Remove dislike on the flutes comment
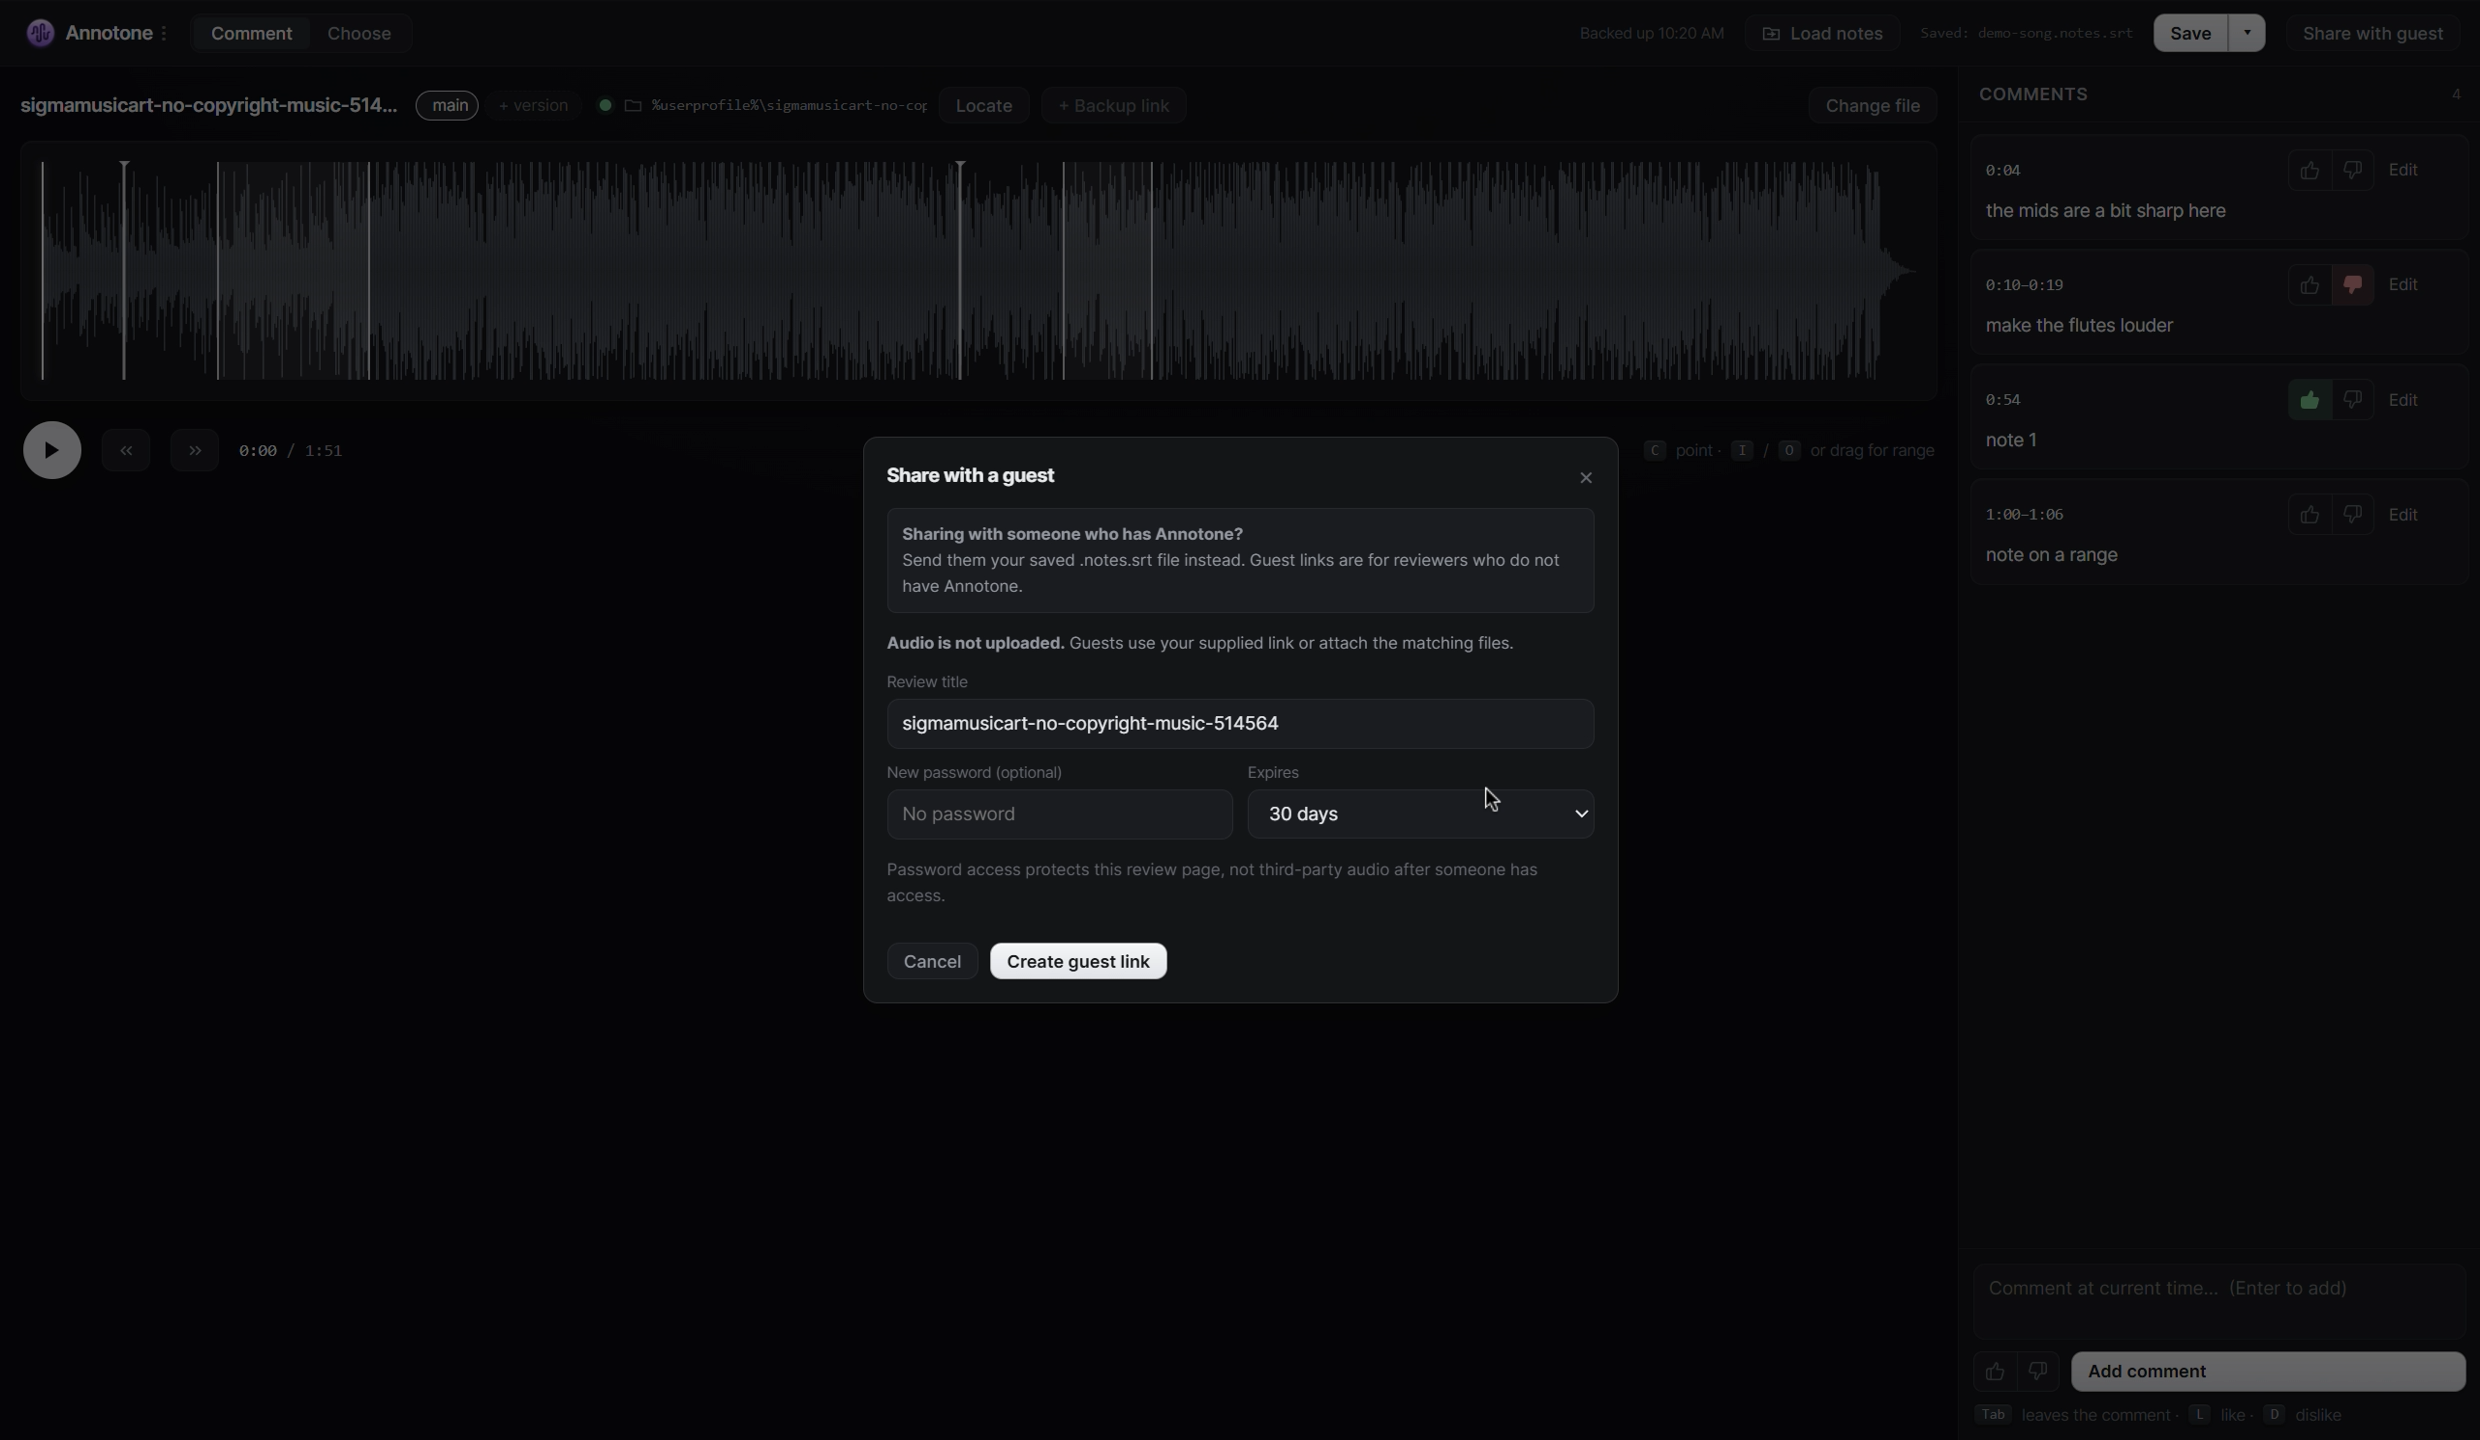This screenshot has width=2480, height=1440. tap(2352, 285)
